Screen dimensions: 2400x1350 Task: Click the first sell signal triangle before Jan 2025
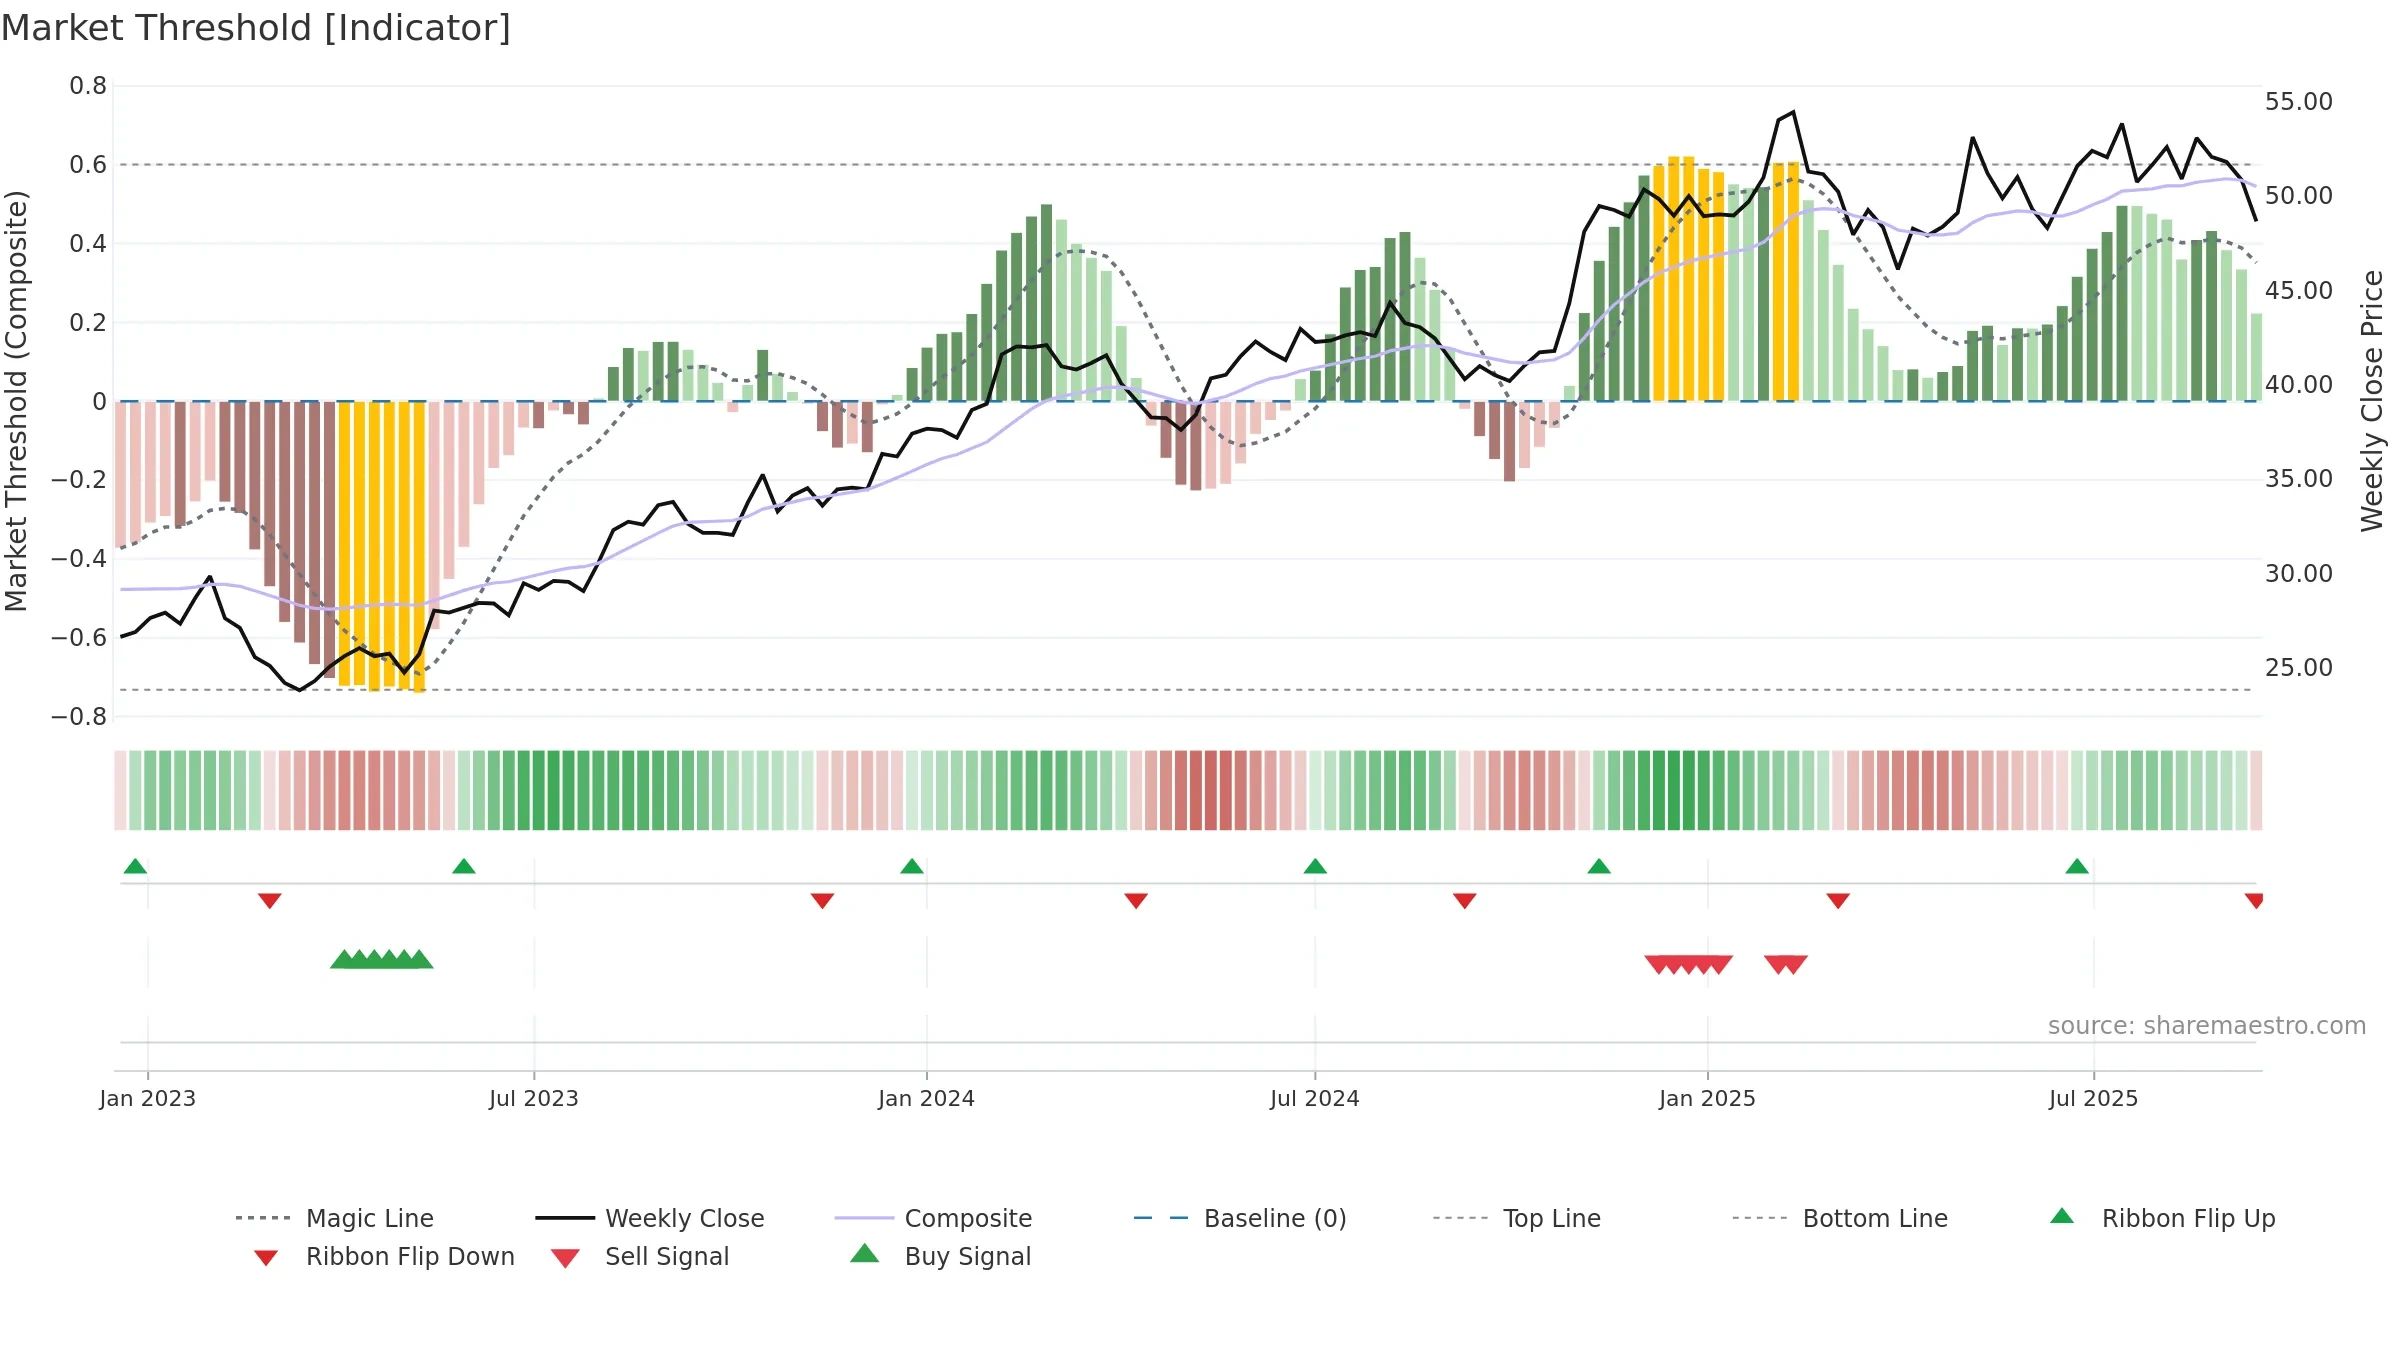pos(1658,965)
